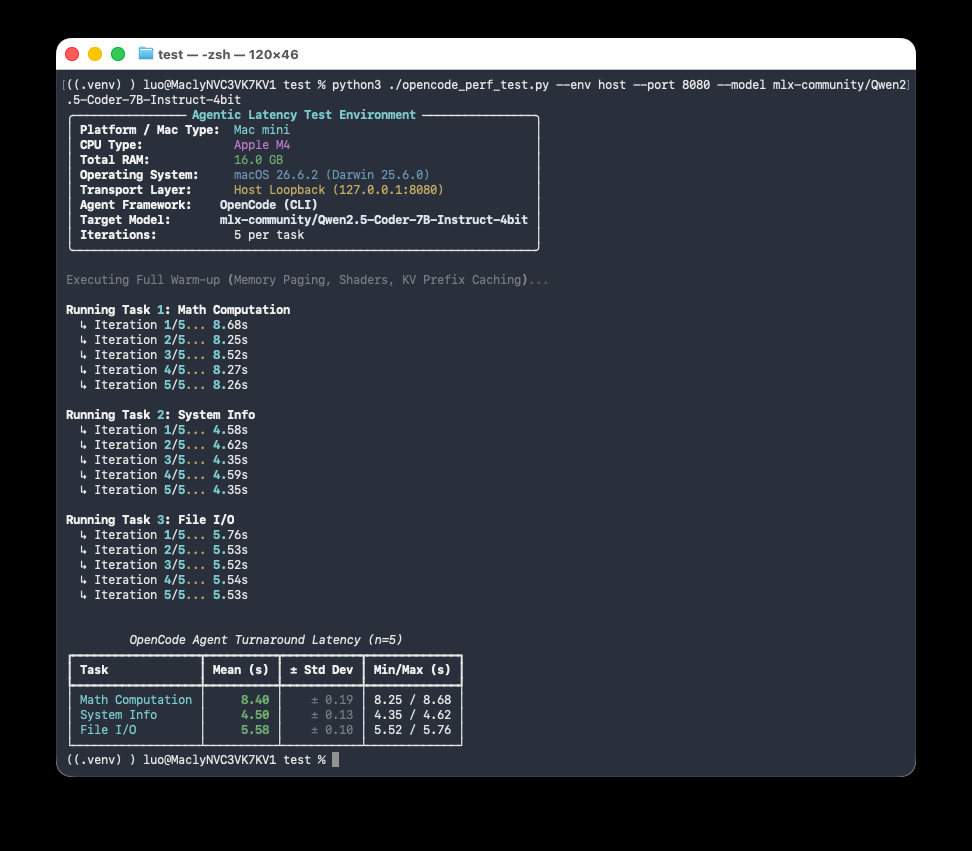Click the '16.0 GB' RAM value

pyautogui.click(x=258, y=160)
